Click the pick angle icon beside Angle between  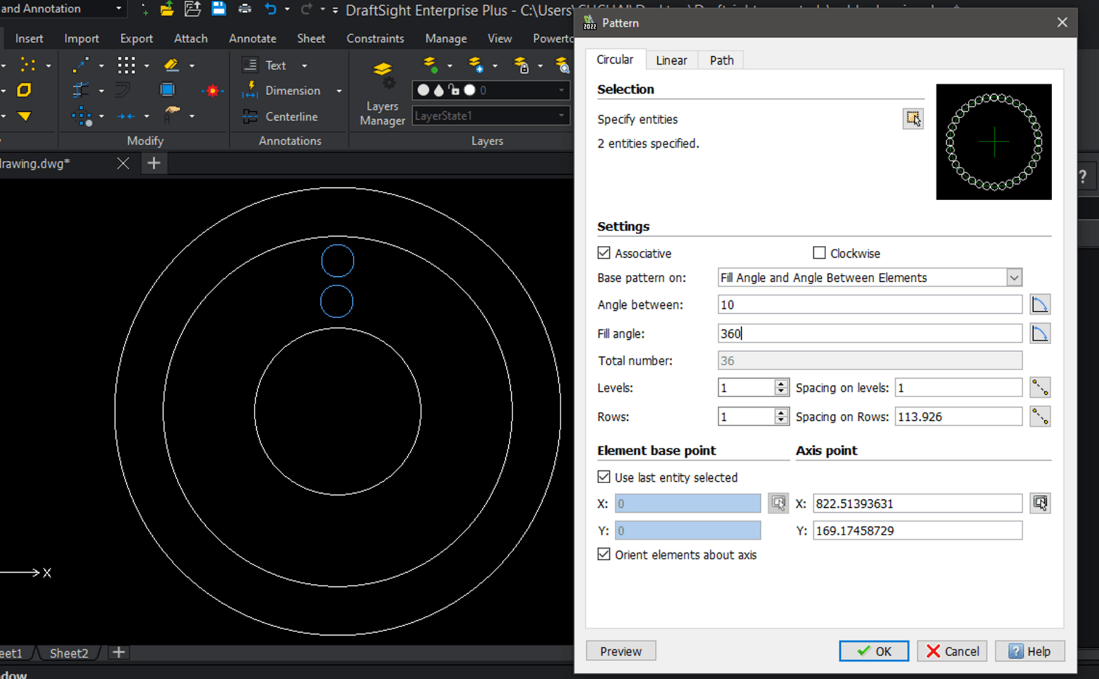click(x=1040, y=305)
